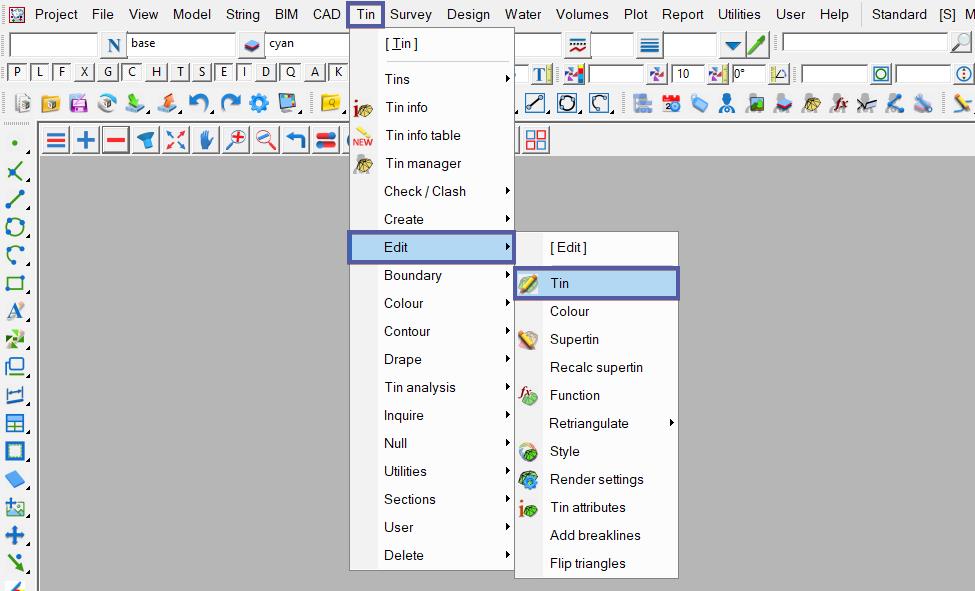Choose Tin manager from the Tin menu
This screenshot has width=975, height=591.
coord(432,163)
